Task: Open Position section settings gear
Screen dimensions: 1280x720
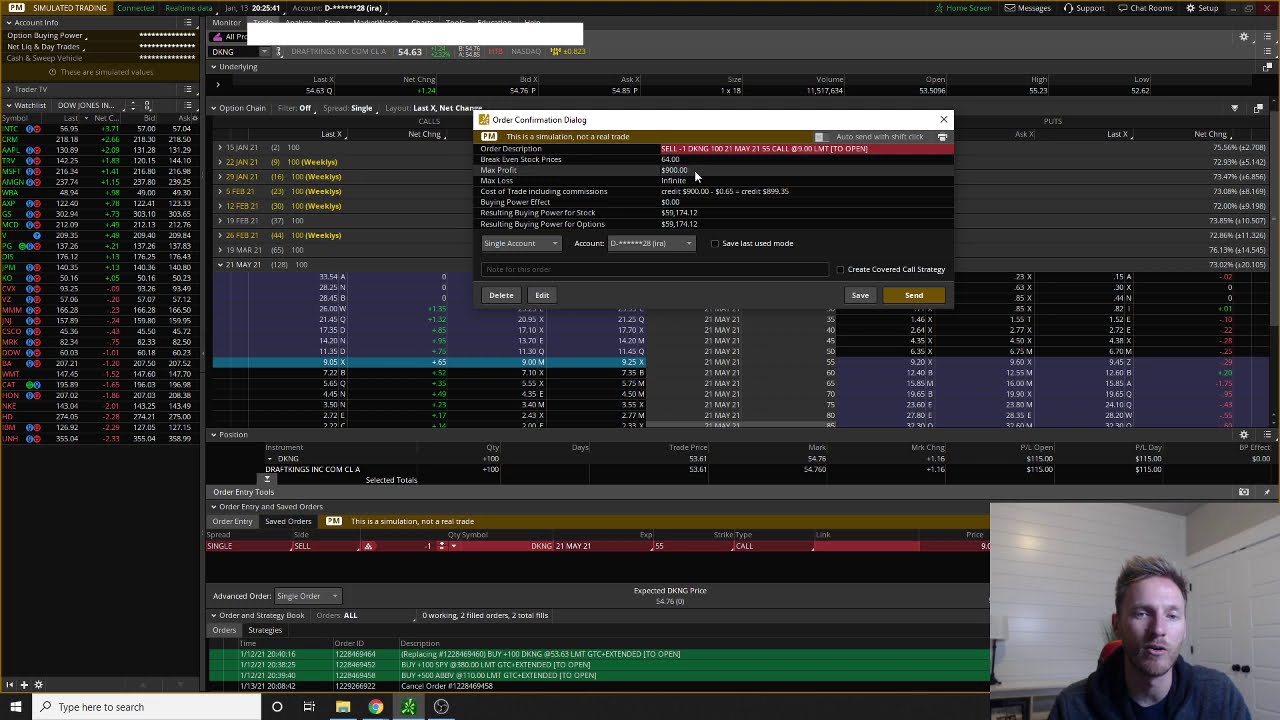Action: click(x=1244, y=435)
